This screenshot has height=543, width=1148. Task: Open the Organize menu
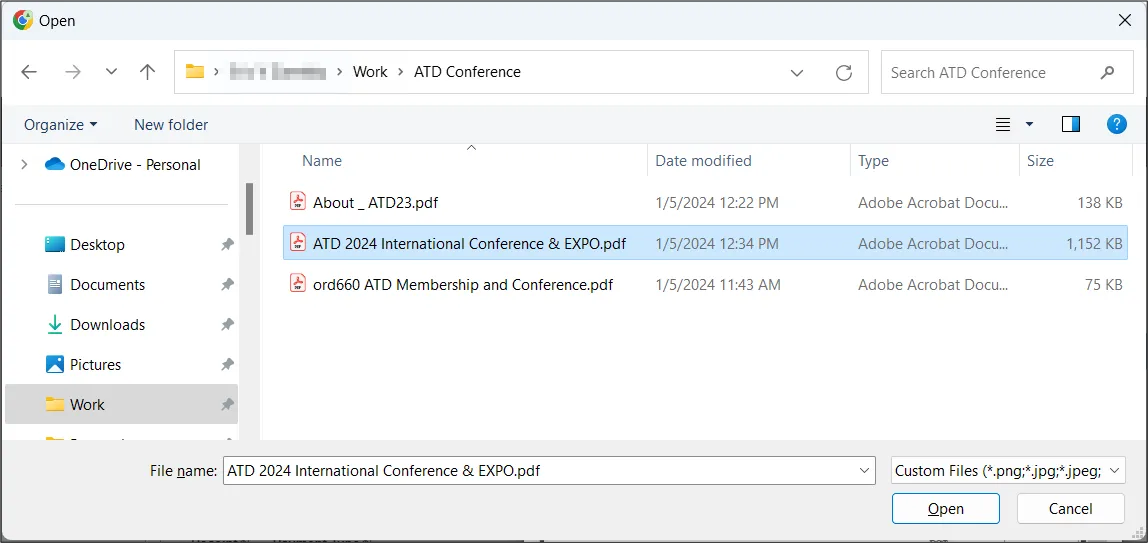coord(61,125)
